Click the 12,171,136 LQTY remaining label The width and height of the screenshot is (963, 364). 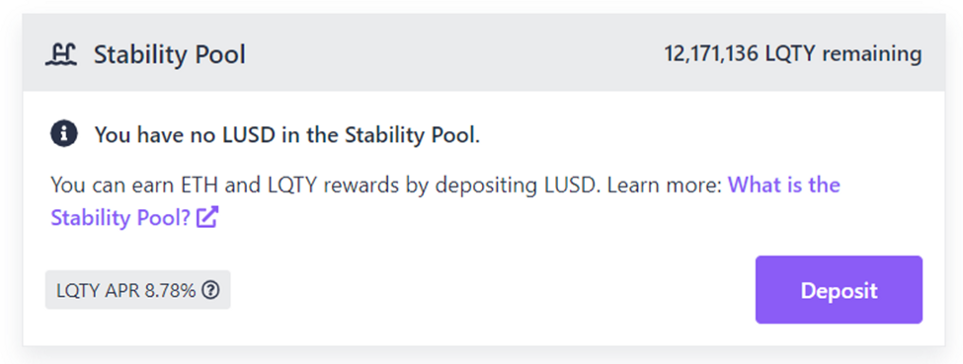793,54
